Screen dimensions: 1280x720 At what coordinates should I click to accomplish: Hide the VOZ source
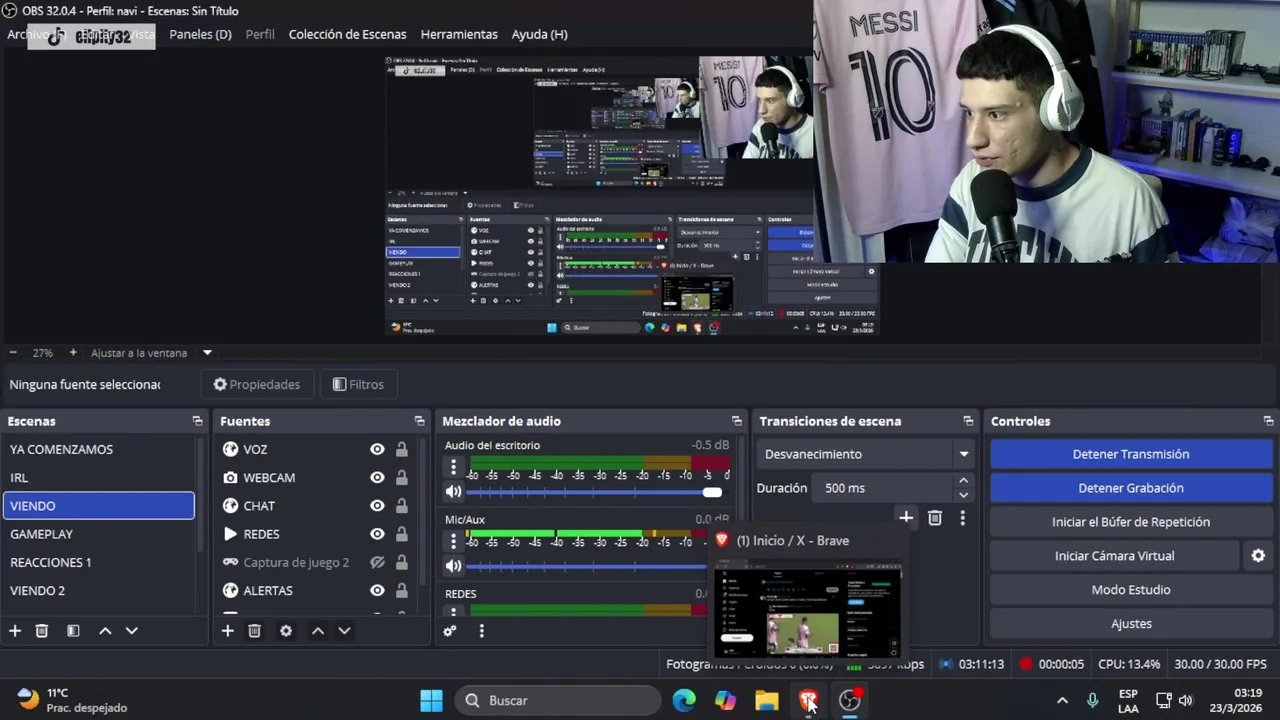point(377,450)
